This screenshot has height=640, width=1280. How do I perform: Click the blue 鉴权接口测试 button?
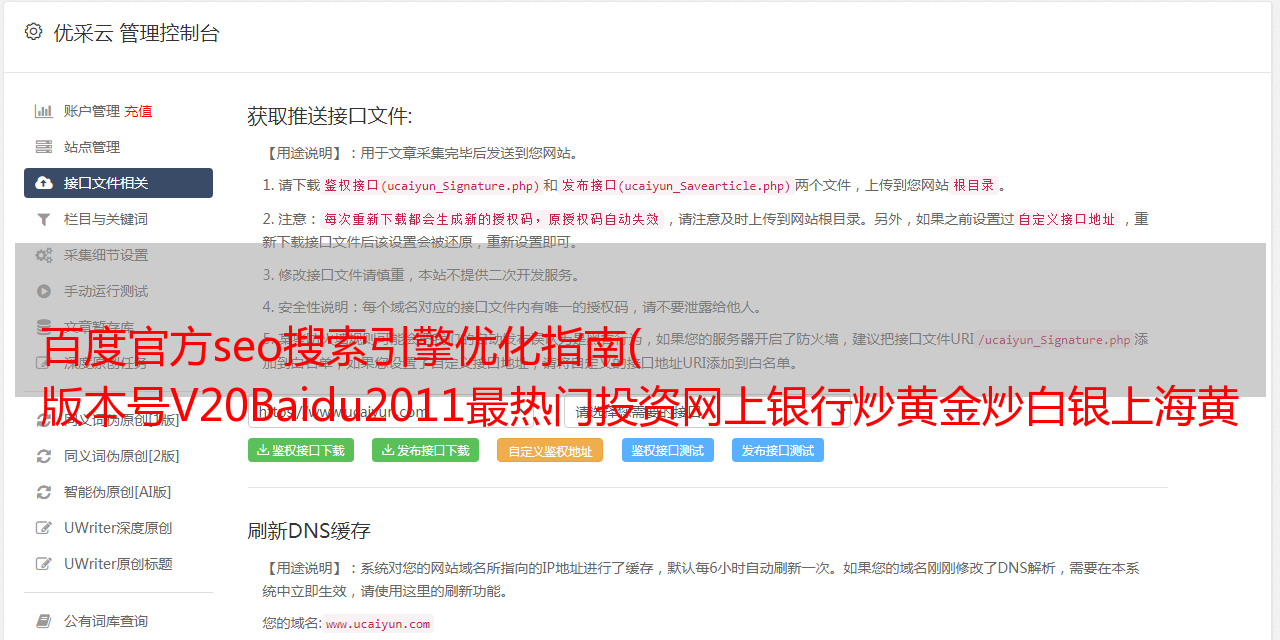[x=668, y=450]
